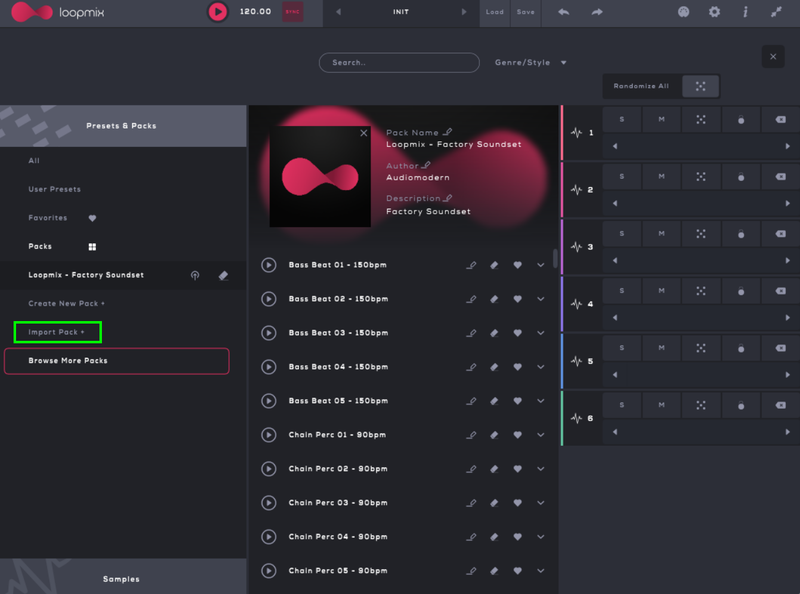
Task: Favorite Bass Beat 03 with heart icon
Action: click(x=517, y=333)
